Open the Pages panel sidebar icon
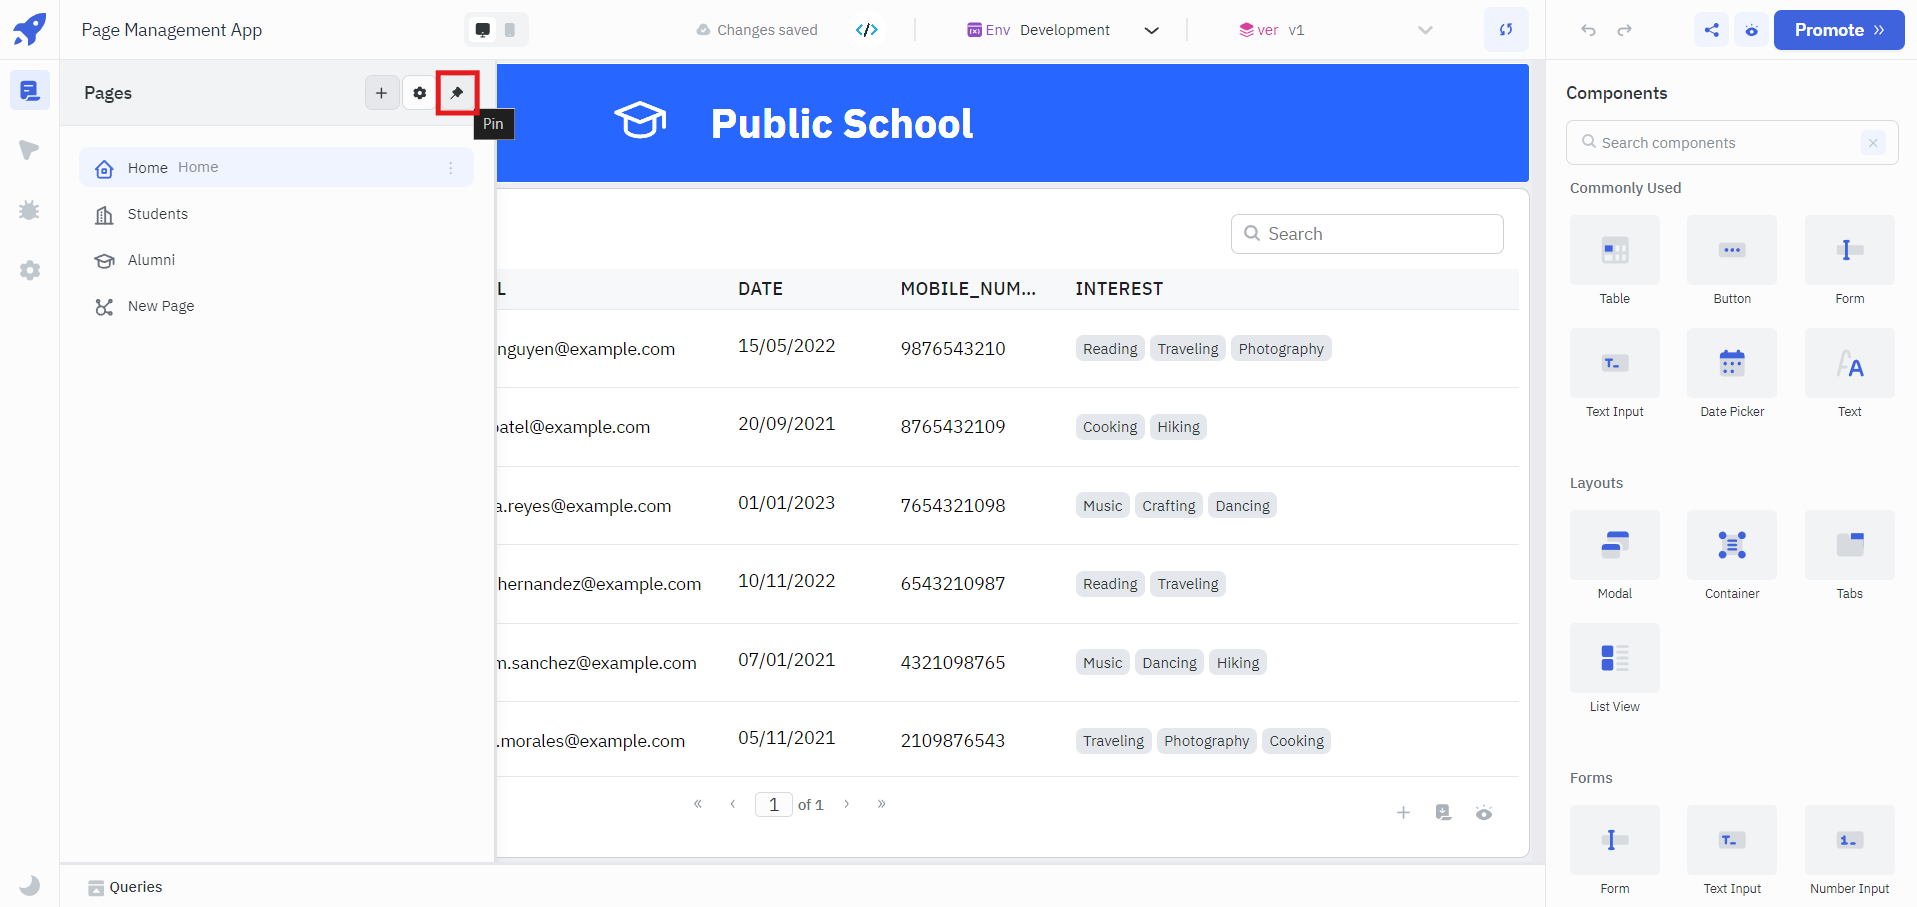Viewport: 1917px width, 907px height. [x=30, y=91]
